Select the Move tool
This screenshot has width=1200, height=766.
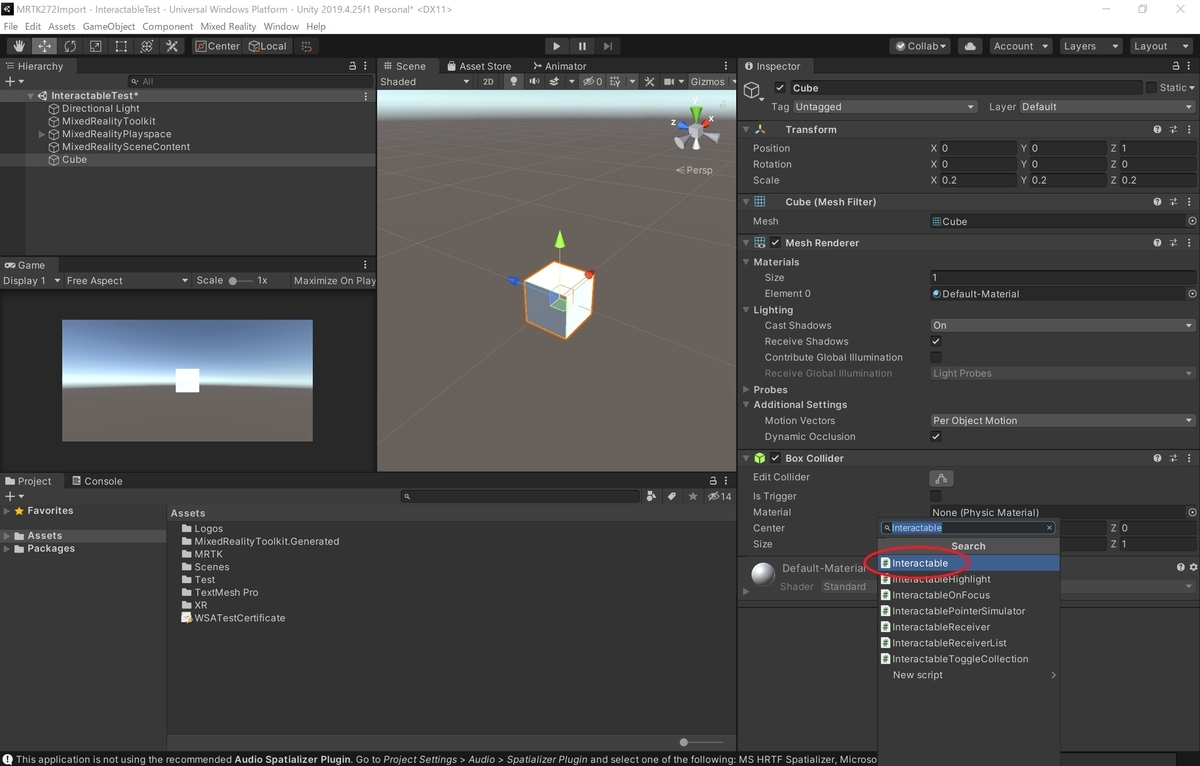click(45, 46)
